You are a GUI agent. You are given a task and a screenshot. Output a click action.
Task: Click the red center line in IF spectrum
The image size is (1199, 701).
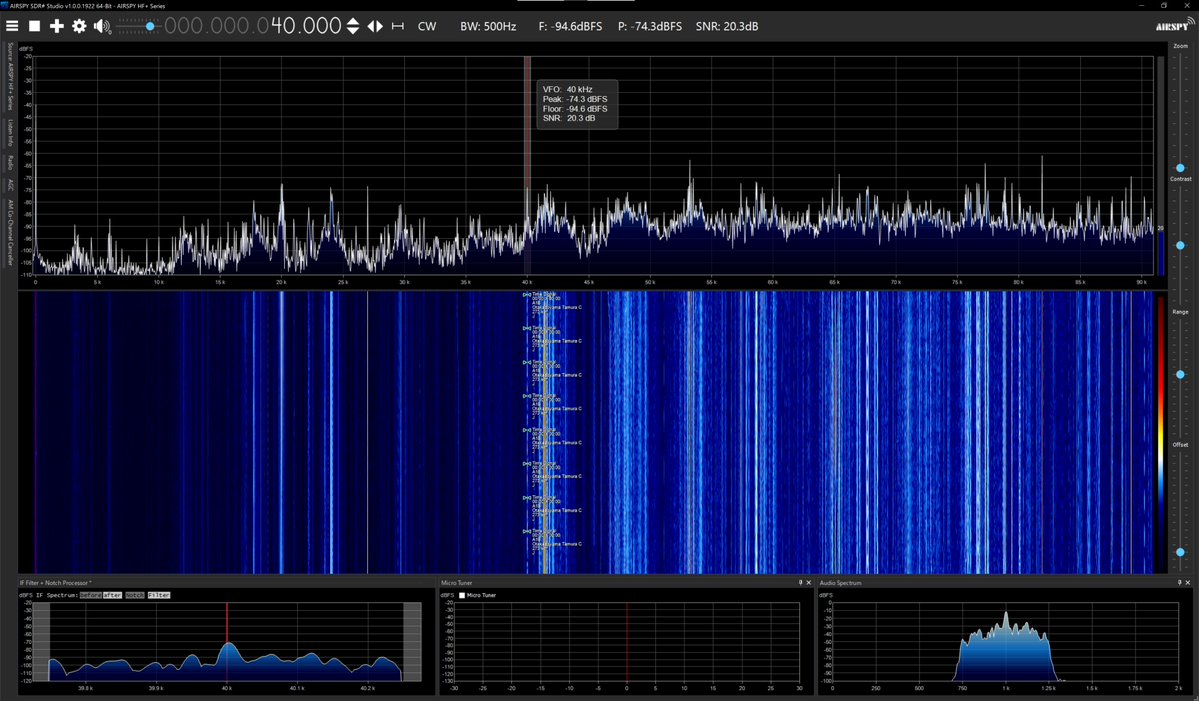tap(226, 641)
